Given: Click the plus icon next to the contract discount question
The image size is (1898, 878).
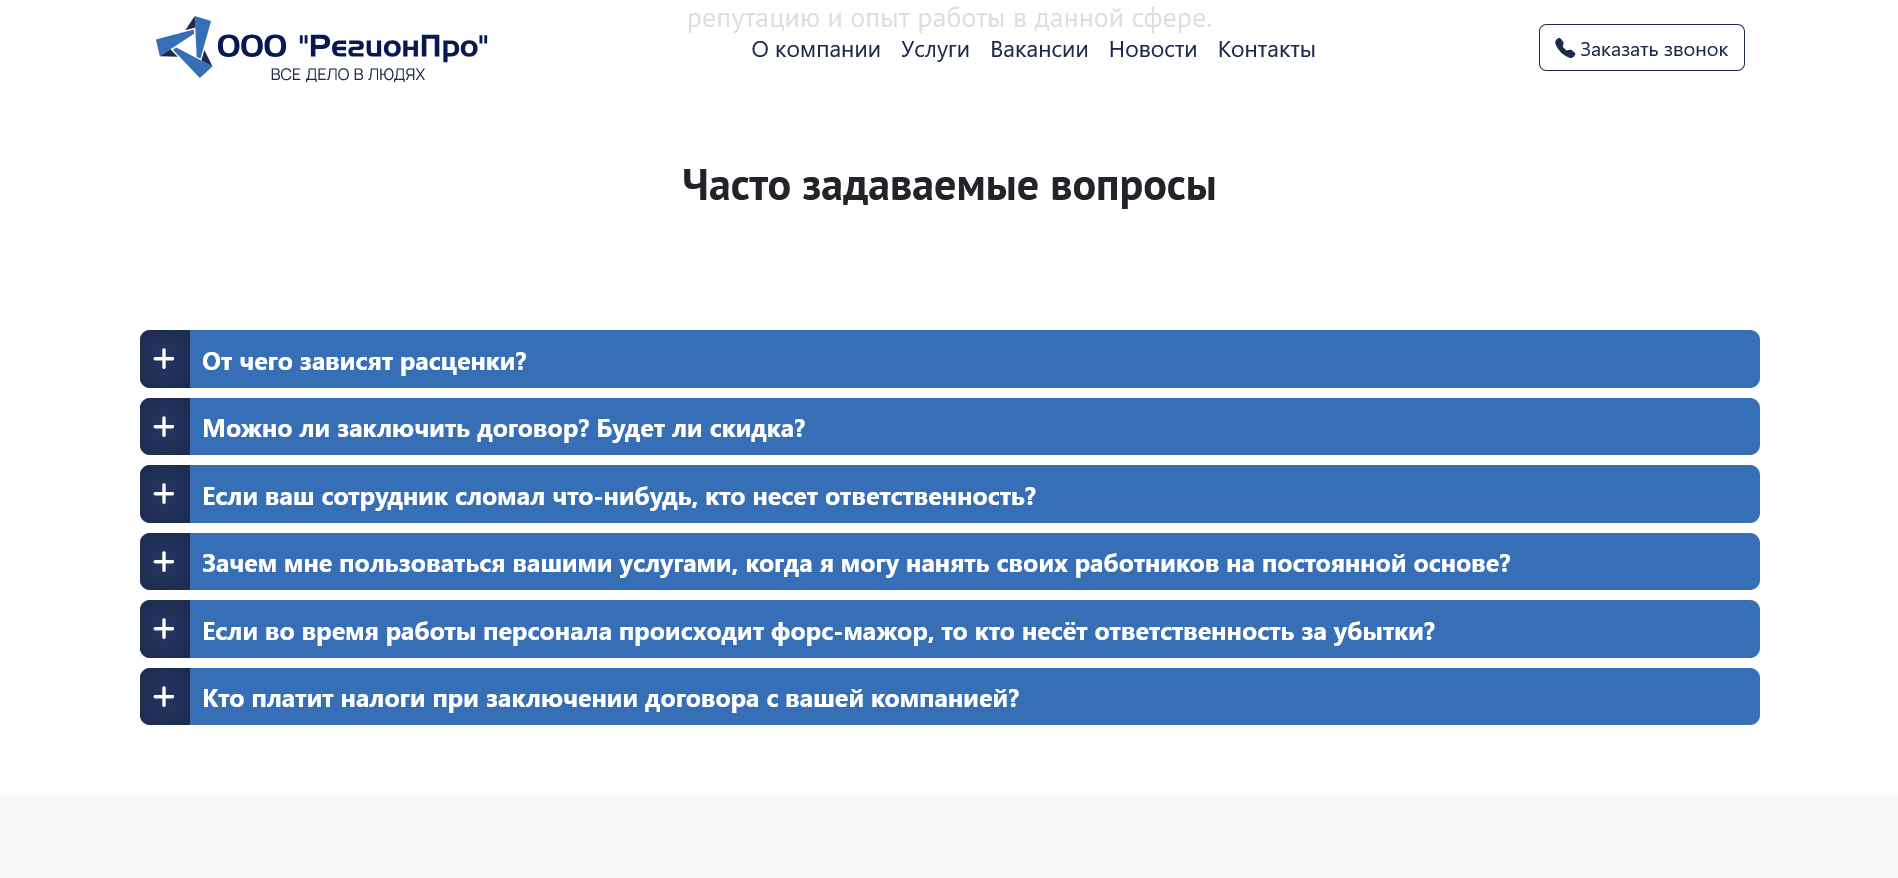Looking at the screenshot, I should [x=164, y=427].
